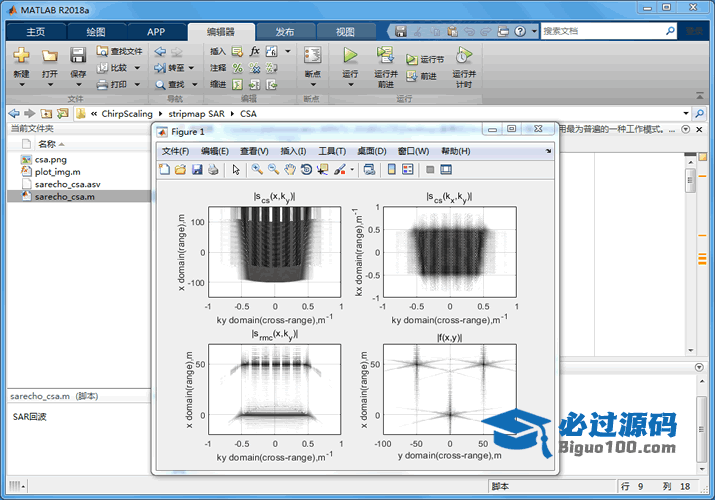The image size is (715, 500).
Task: Open the 工具(T) menu in Figure window
Action: pos(331,151)
